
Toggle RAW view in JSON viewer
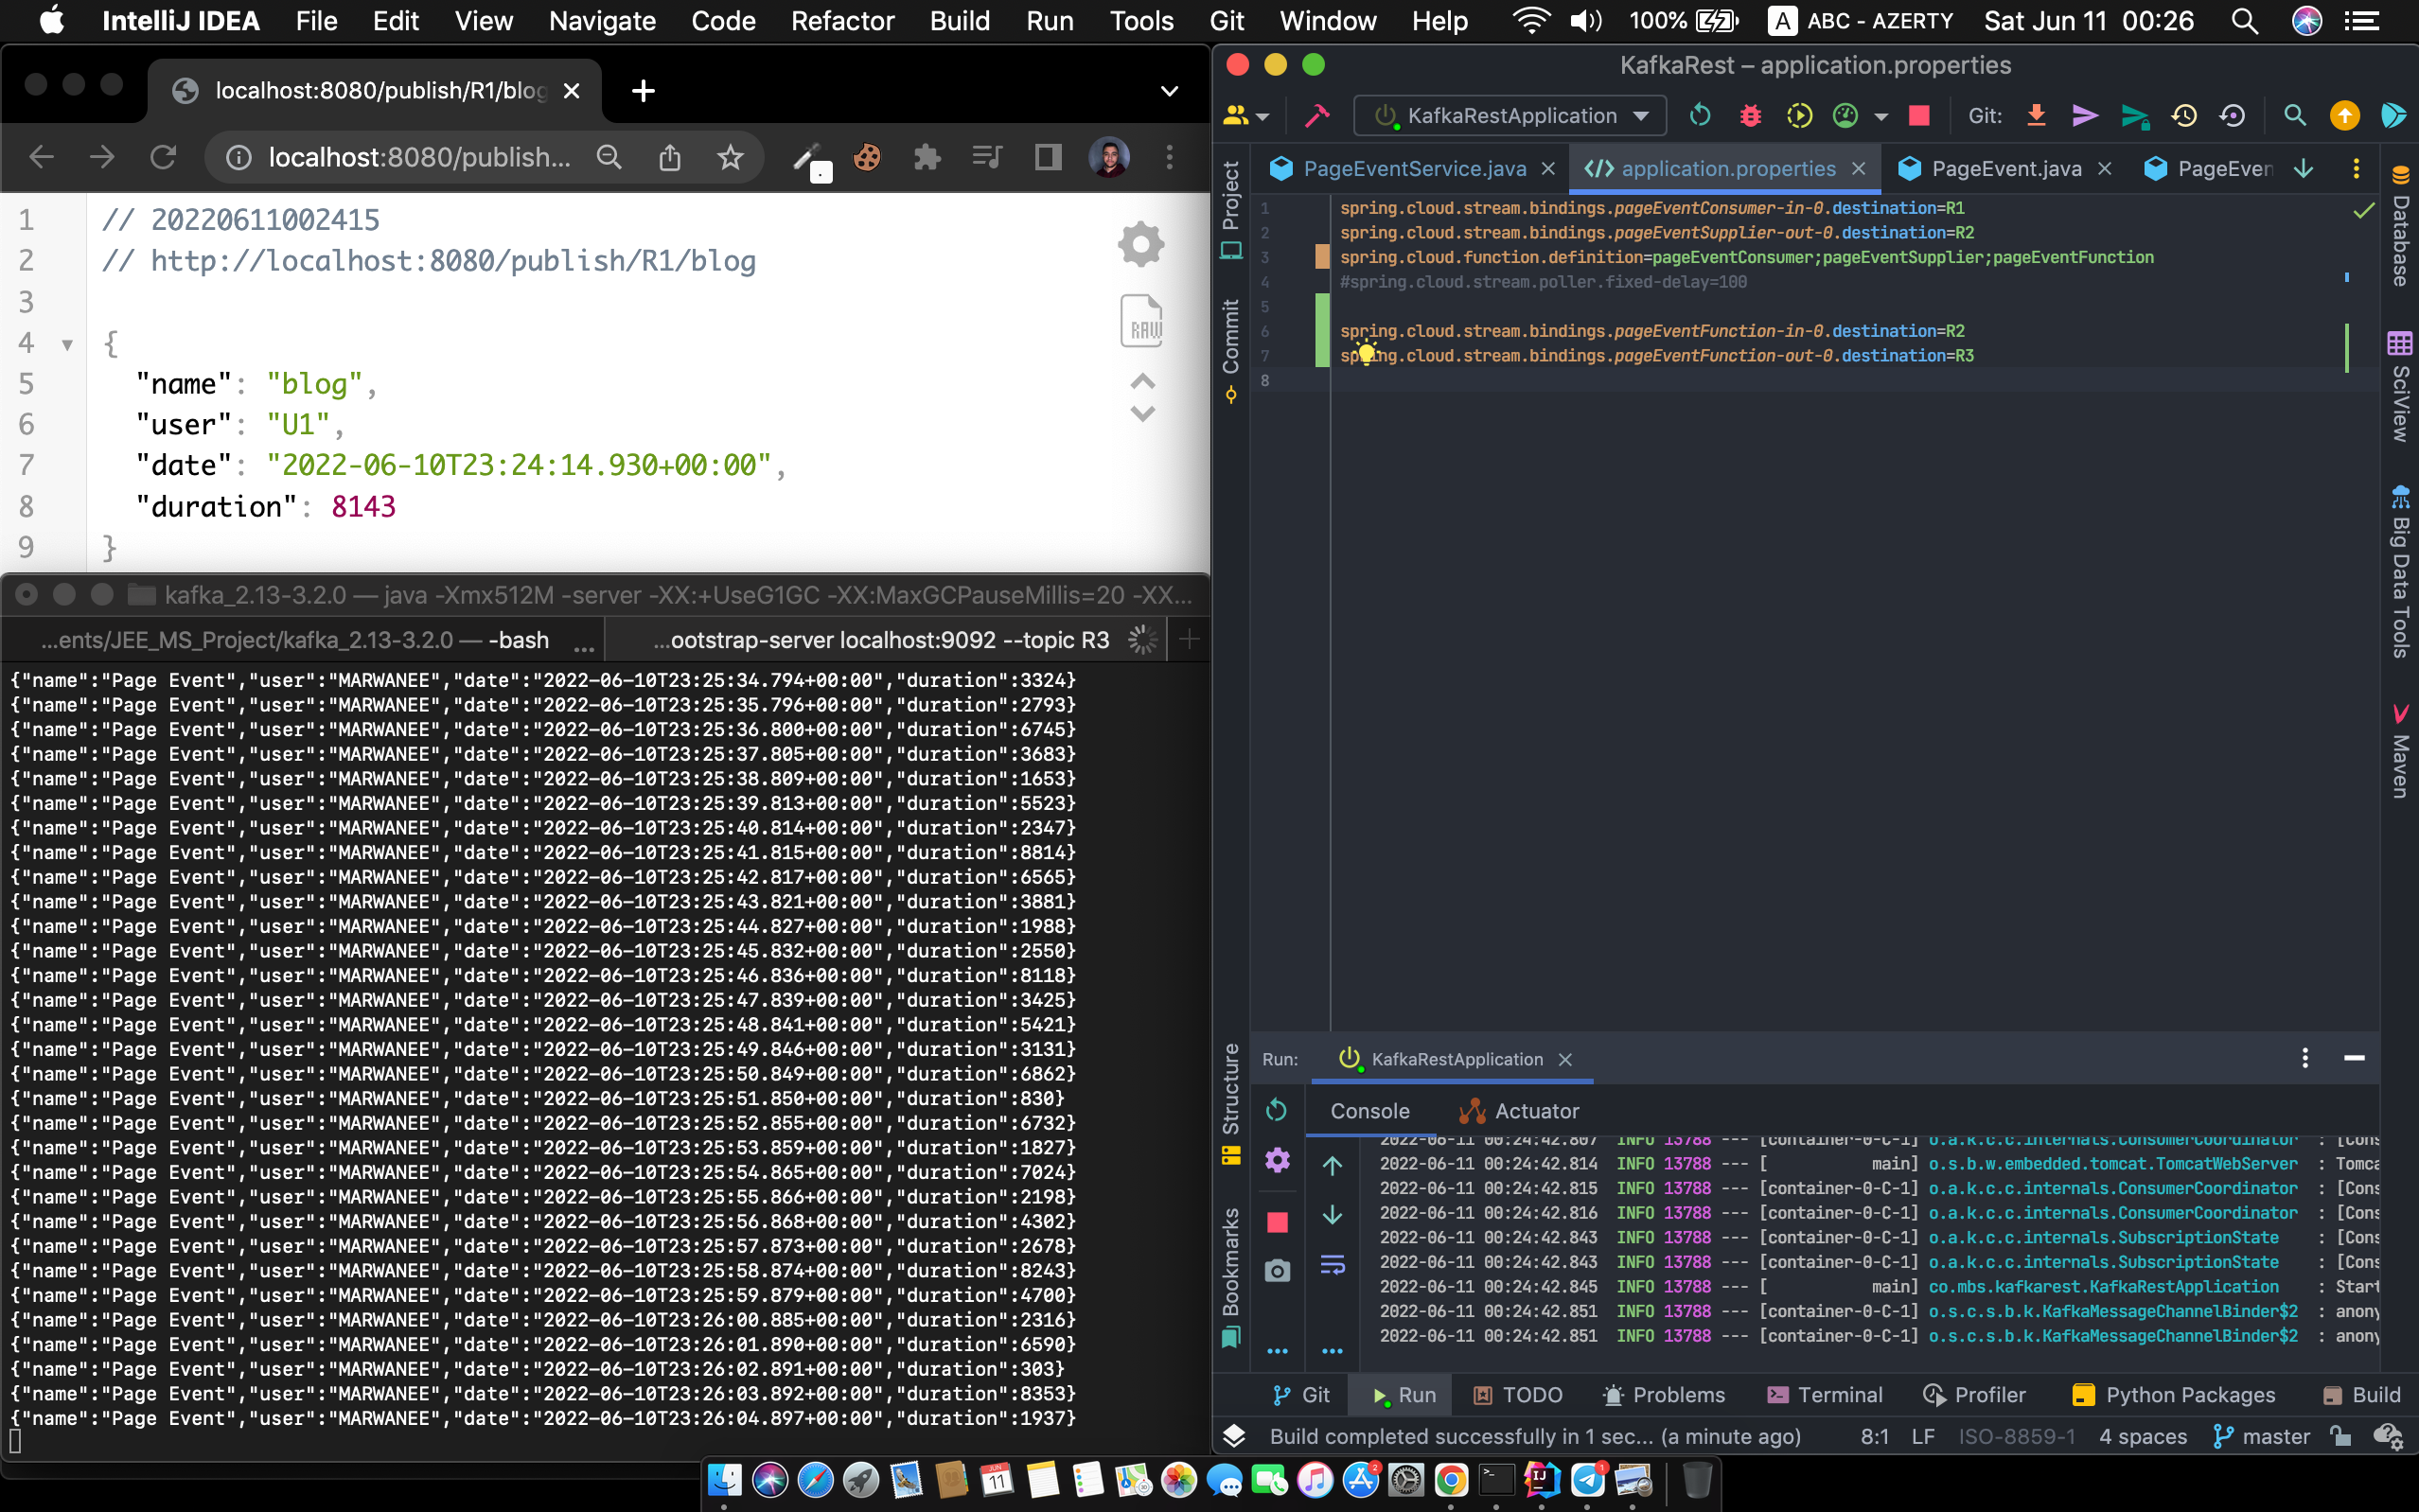coord(1140,322)
